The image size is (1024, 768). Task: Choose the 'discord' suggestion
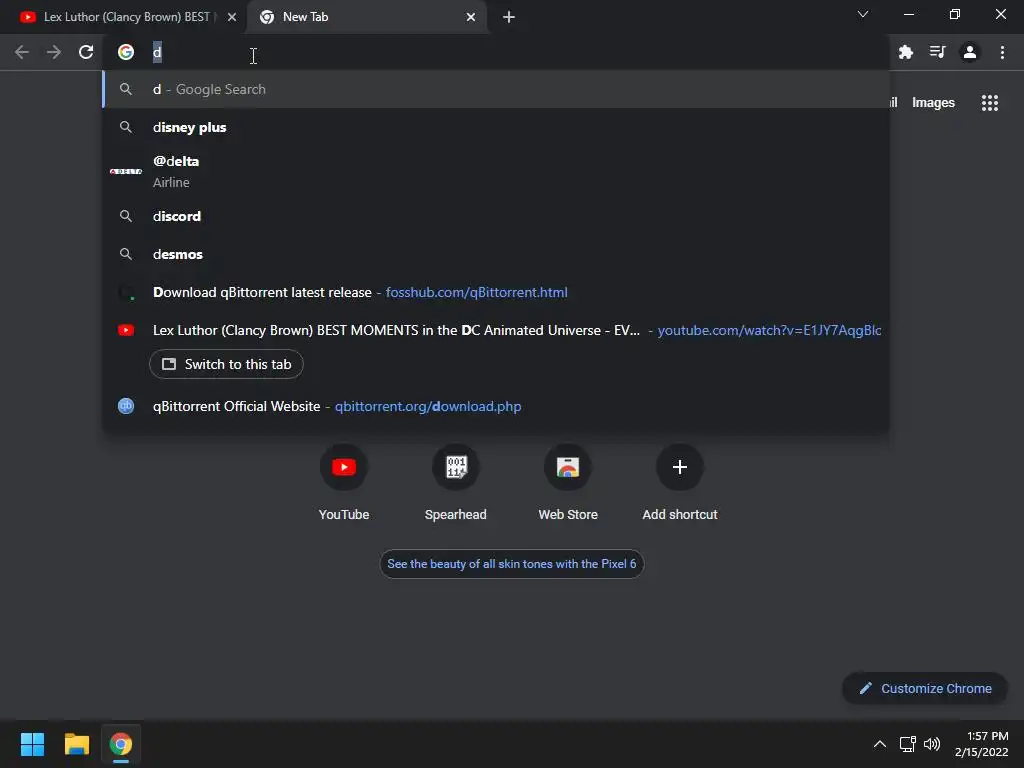[x=496, y=216]
